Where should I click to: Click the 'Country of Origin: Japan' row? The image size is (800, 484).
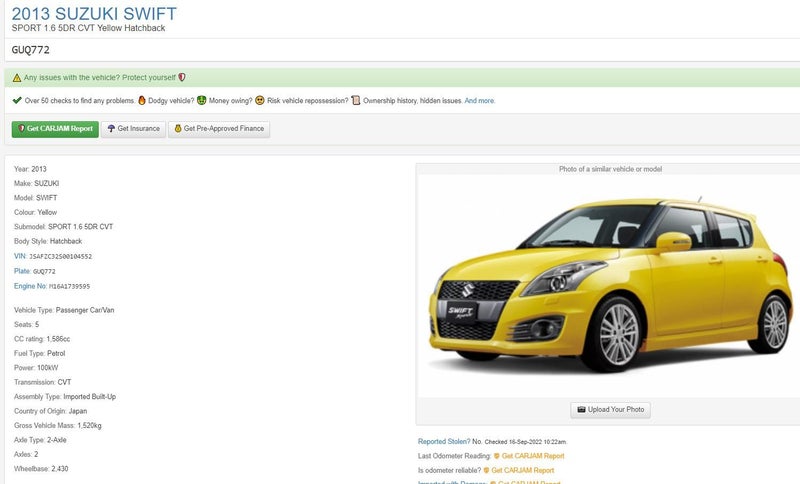pyautogui.click(x=51, y=411)
